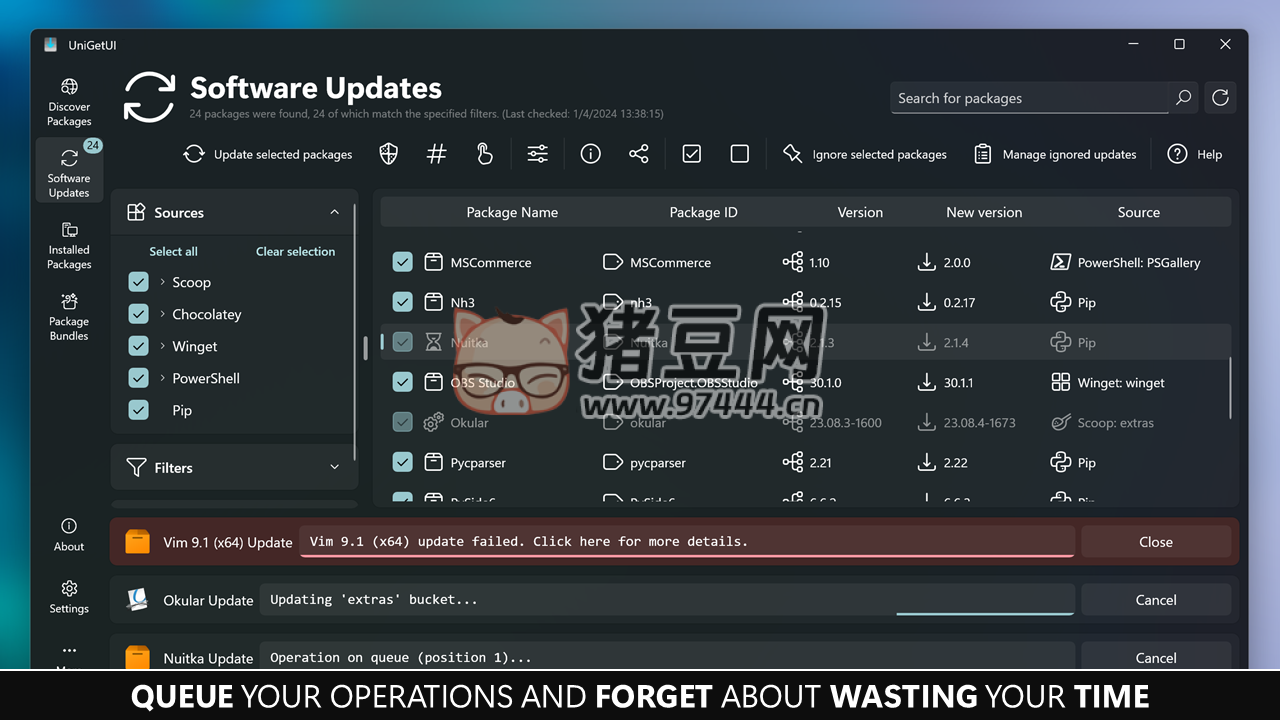1280x720 pixels.
Task: Cancel the Nuitka Update operation
Action: pyautogui.click(x=1156, y=657)
